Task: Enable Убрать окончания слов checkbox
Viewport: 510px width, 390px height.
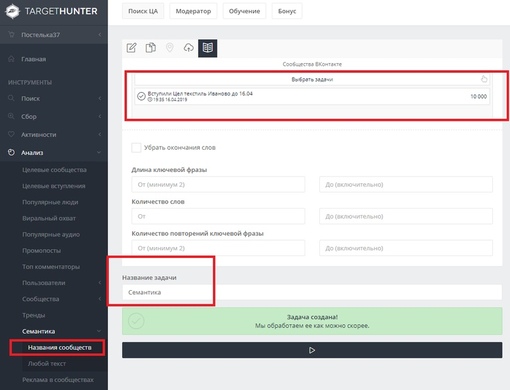Action: click(136, 147)
